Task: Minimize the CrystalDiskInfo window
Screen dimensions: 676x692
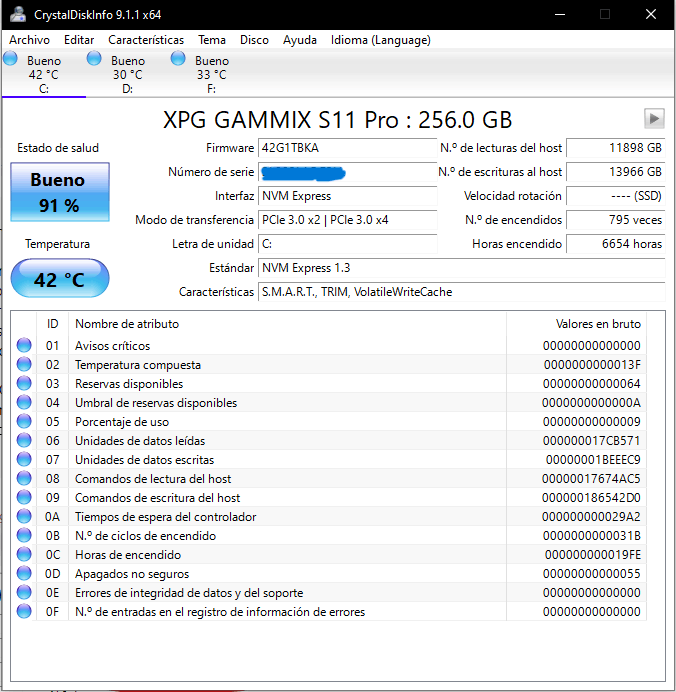Action: point(560,15)
